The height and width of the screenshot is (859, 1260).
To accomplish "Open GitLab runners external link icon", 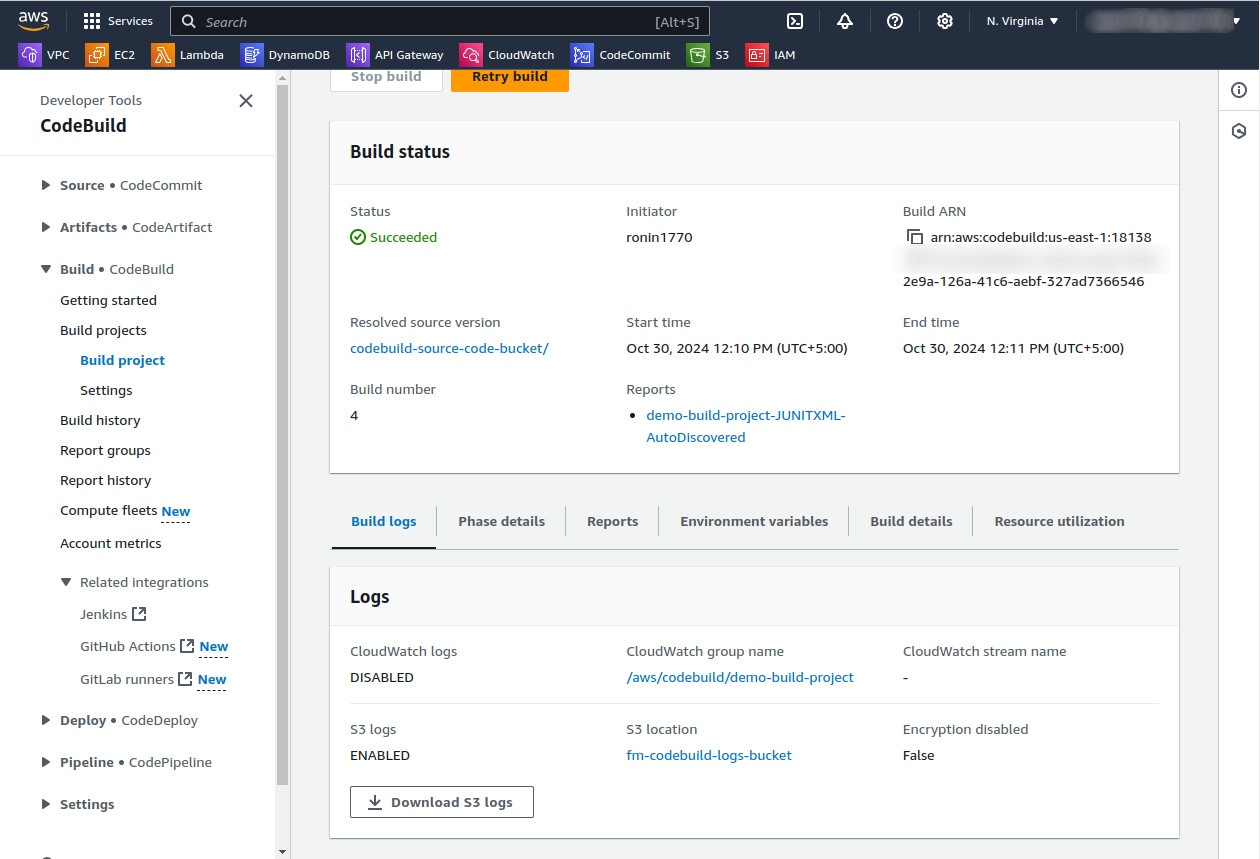I will click(185, 679).
